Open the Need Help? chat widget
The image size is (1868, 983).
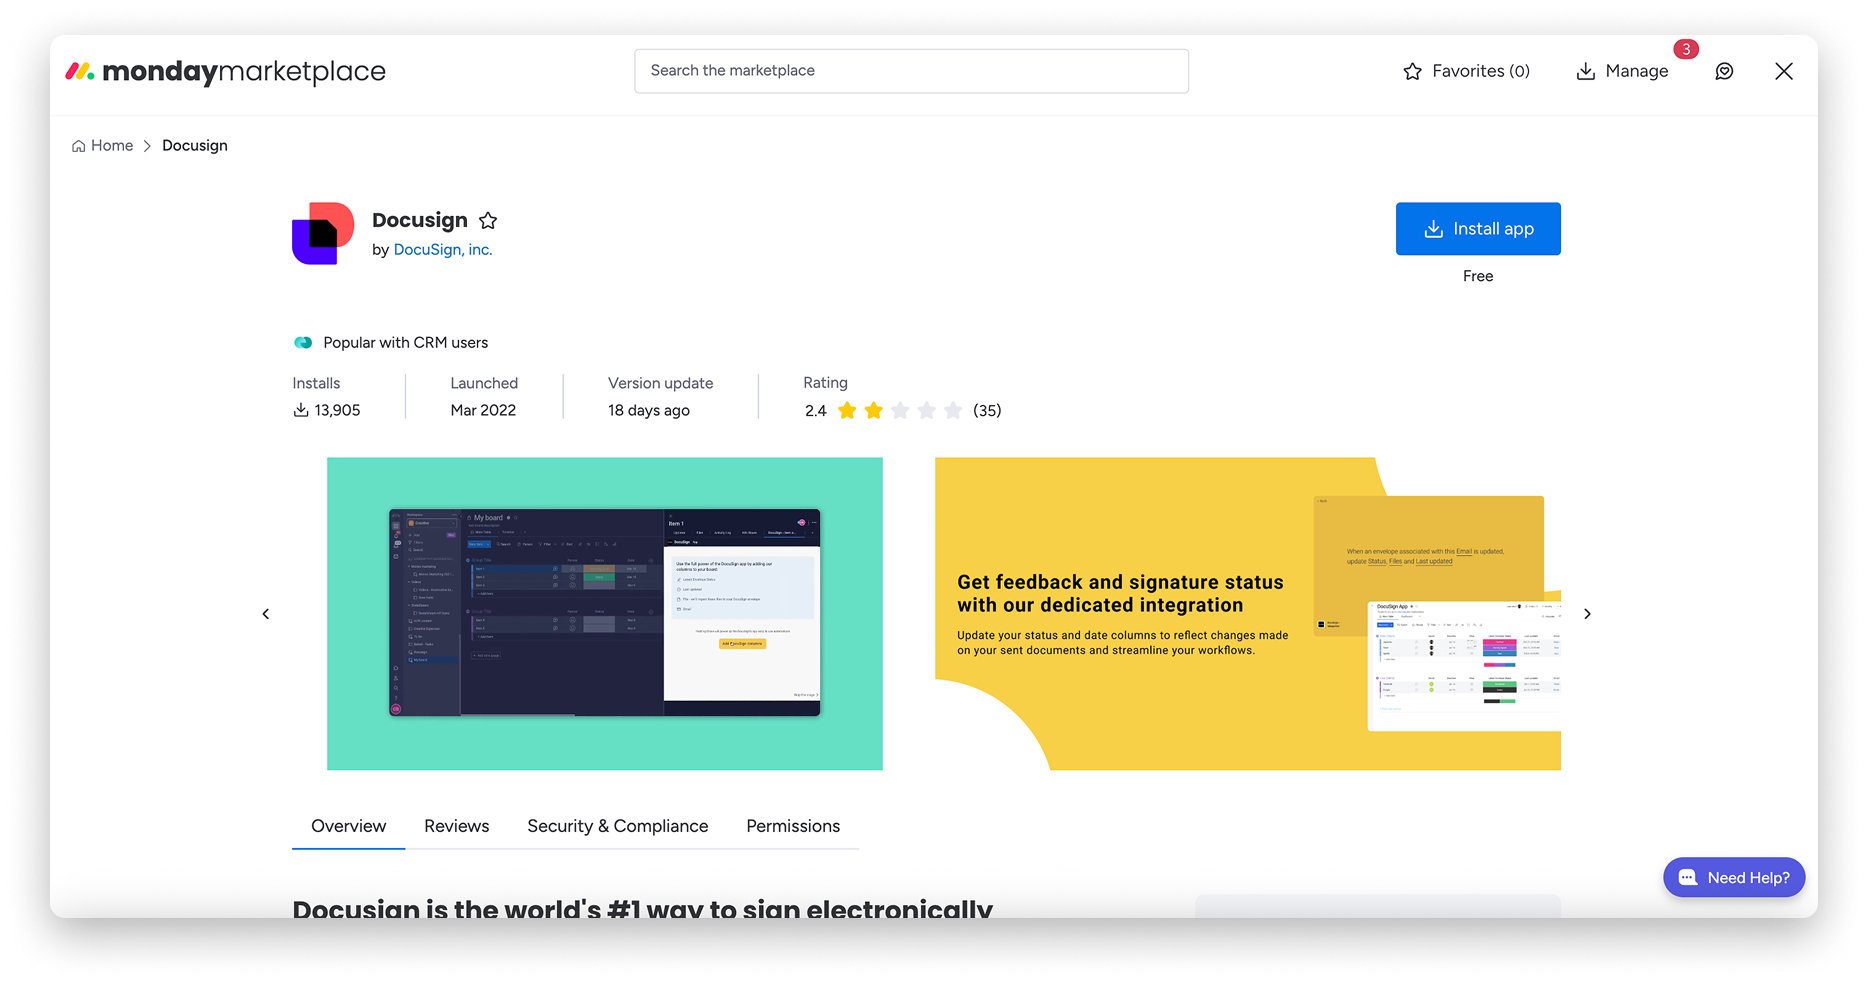[x=1733, y=877]
